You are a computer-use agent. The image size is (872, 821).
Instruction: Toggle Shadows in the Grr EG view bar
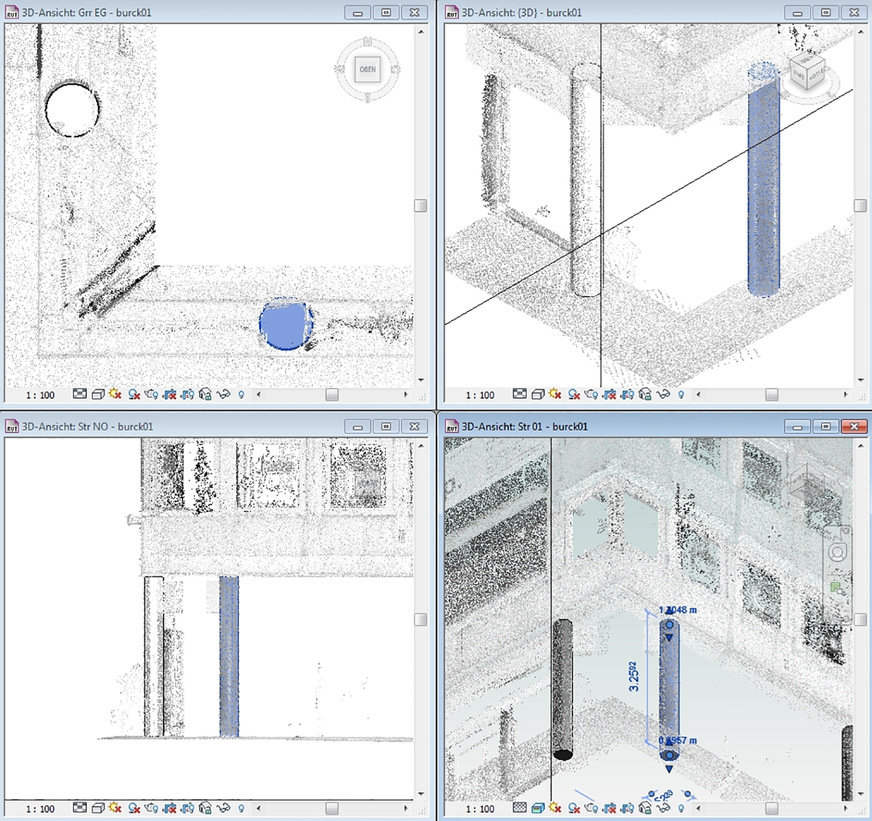(133, 394)
